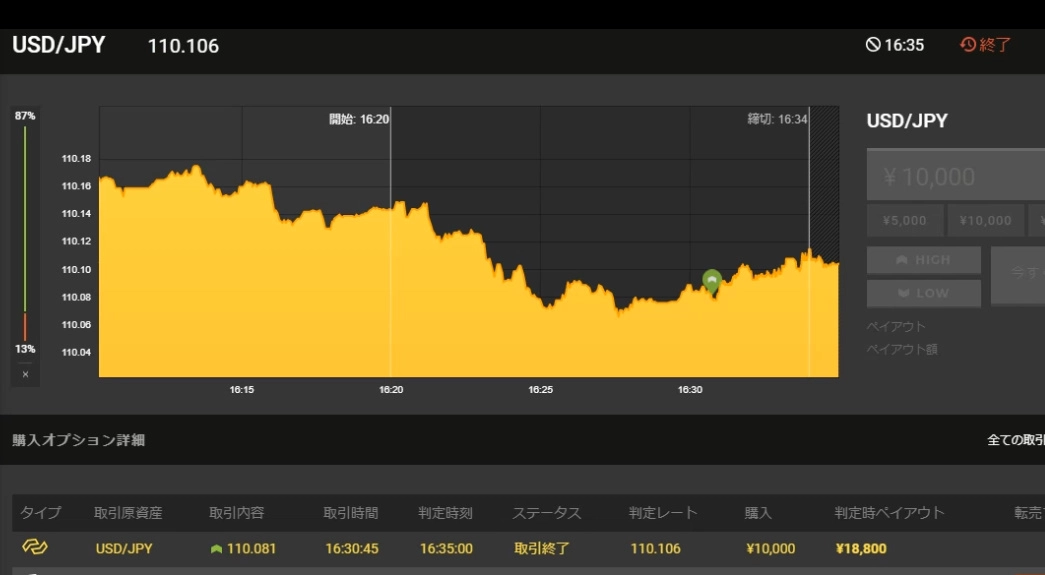Close the trader sentiment gauge with X
This screenshot has height=575, width=1045.
25,374
